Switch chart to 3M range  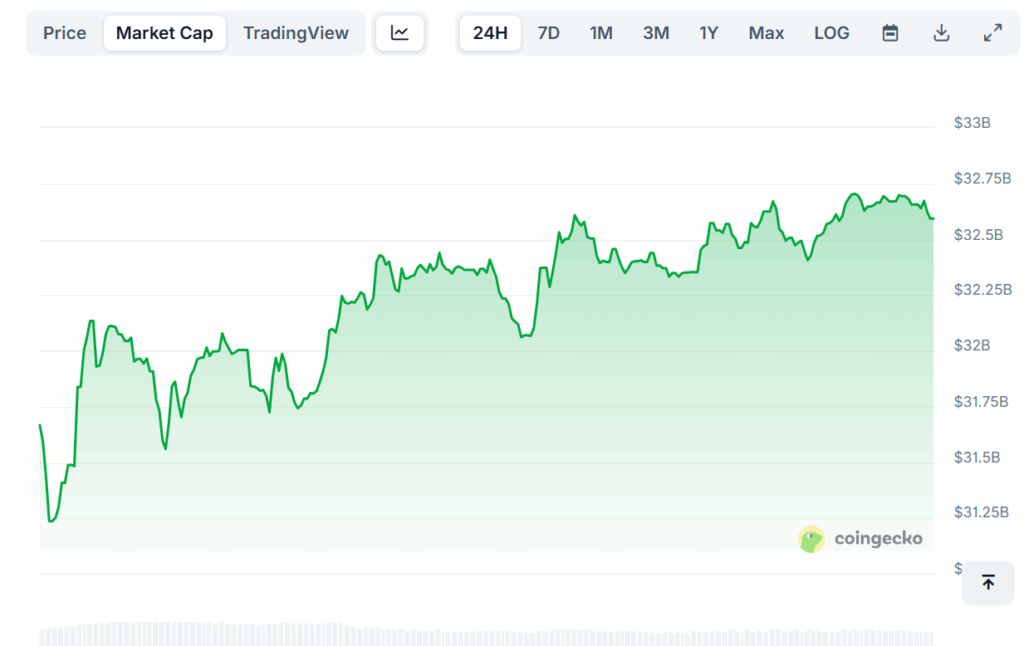[656, 33]
